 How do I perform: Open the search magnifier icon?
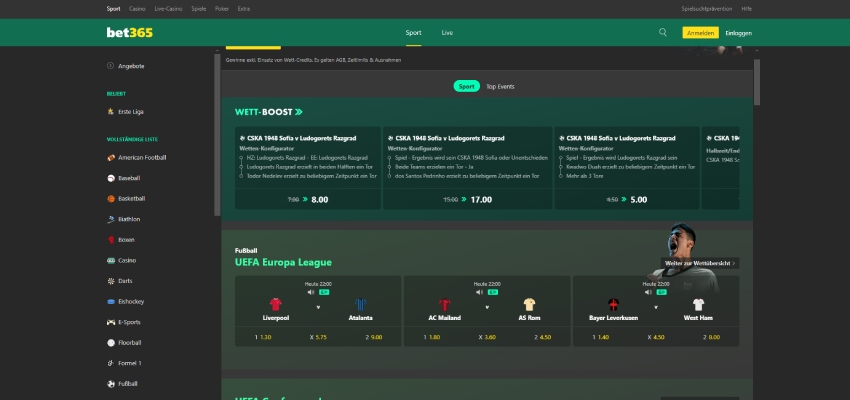pyautogui.click(x=662, y=33)
